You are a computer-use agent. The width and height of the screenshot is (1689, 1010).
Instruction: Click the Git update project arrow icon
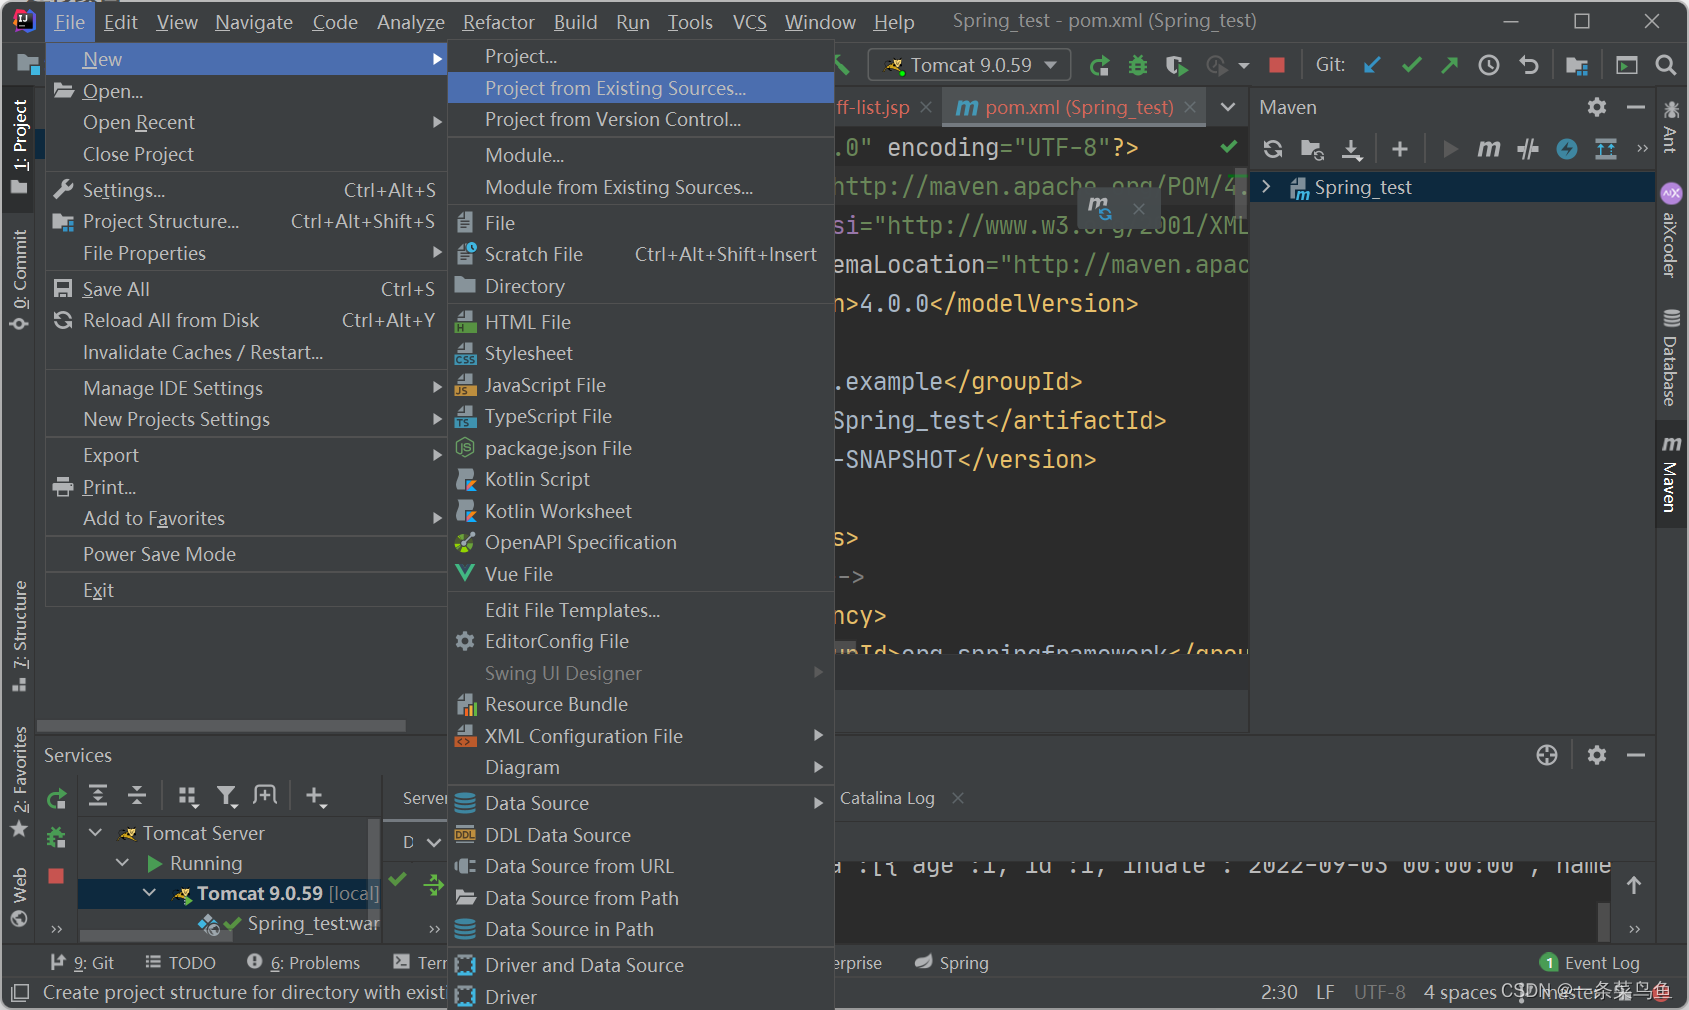click(1373, 65)
